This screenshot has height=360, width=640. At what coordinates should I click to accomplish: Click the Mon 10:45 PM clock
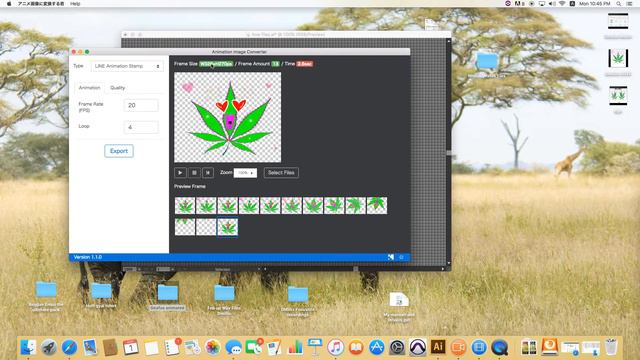point(595,3)
